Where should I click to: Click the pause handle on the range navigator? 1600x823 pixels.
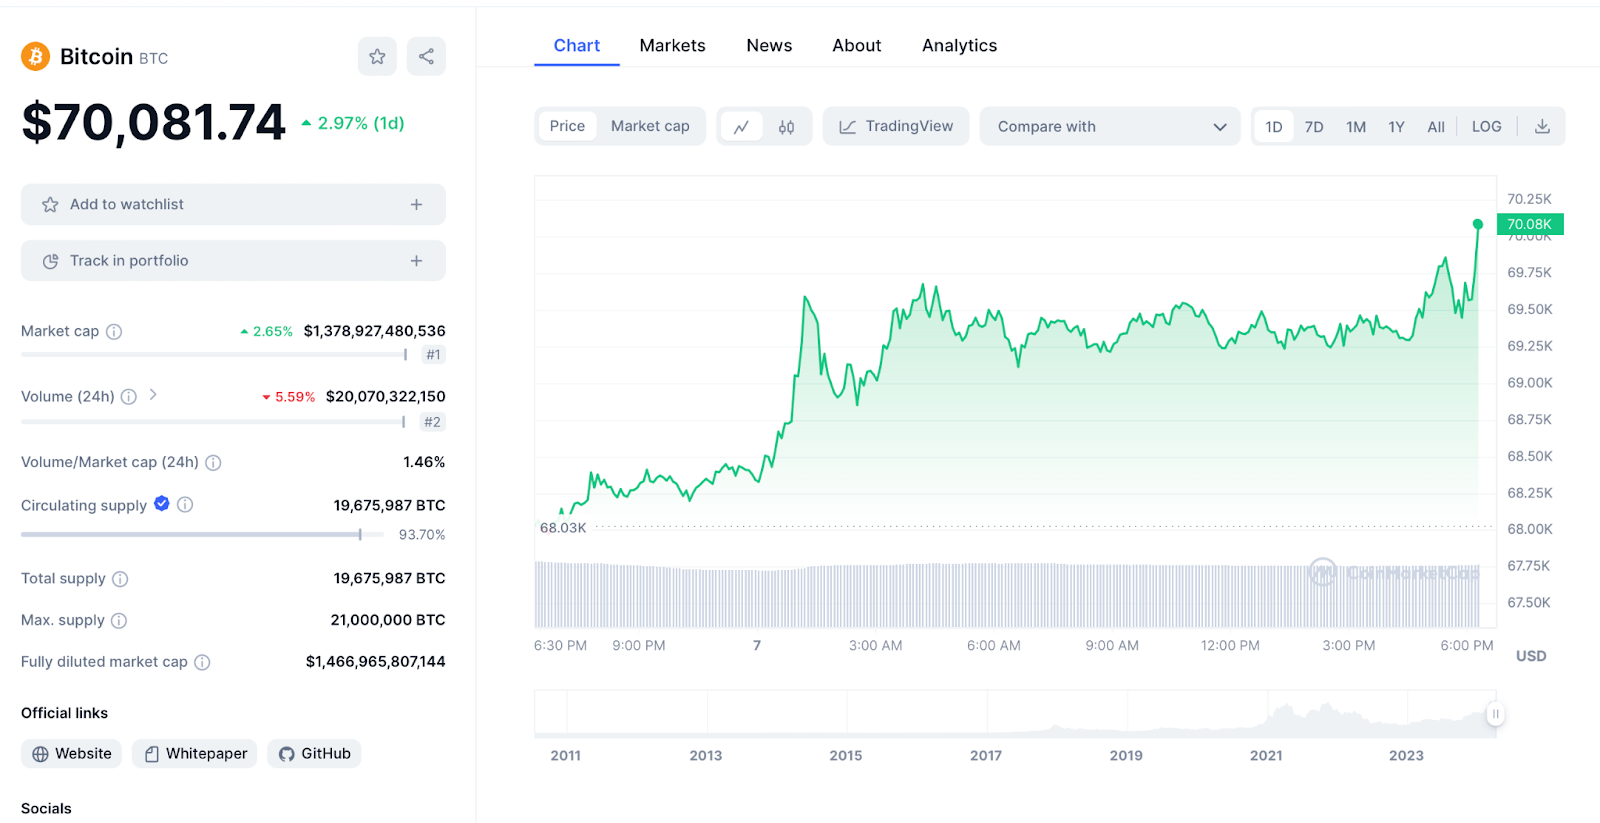click(x=1495, y=714)
